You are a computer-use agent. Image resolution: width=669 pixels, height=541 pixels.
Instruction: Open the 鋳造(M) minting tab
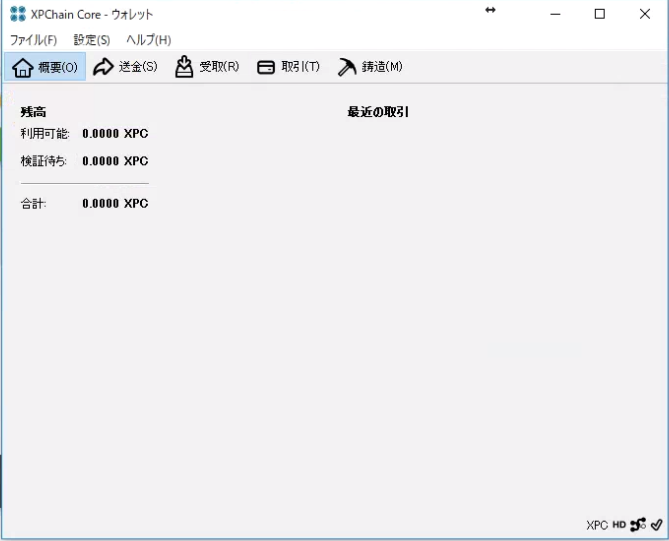click(x=369, y=67)
